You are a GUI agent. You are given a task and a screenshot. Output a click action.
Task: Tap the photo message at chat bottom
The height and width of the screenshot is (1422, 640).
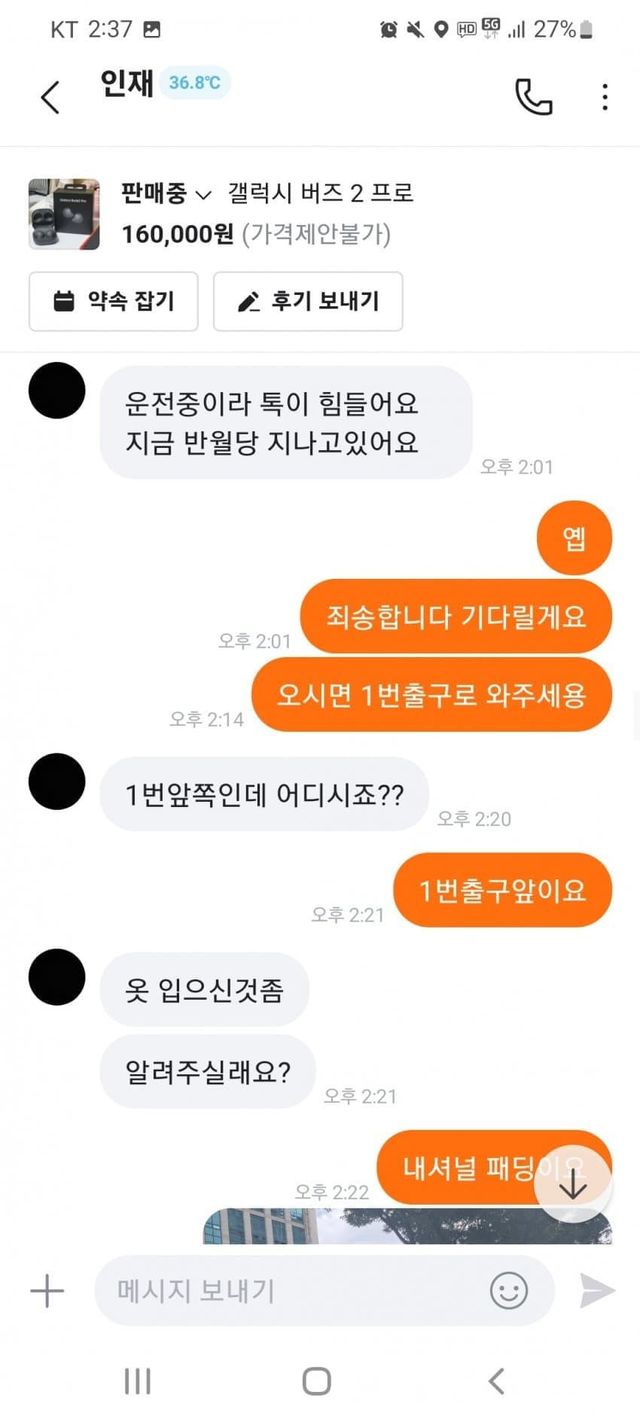(407, 1225)
